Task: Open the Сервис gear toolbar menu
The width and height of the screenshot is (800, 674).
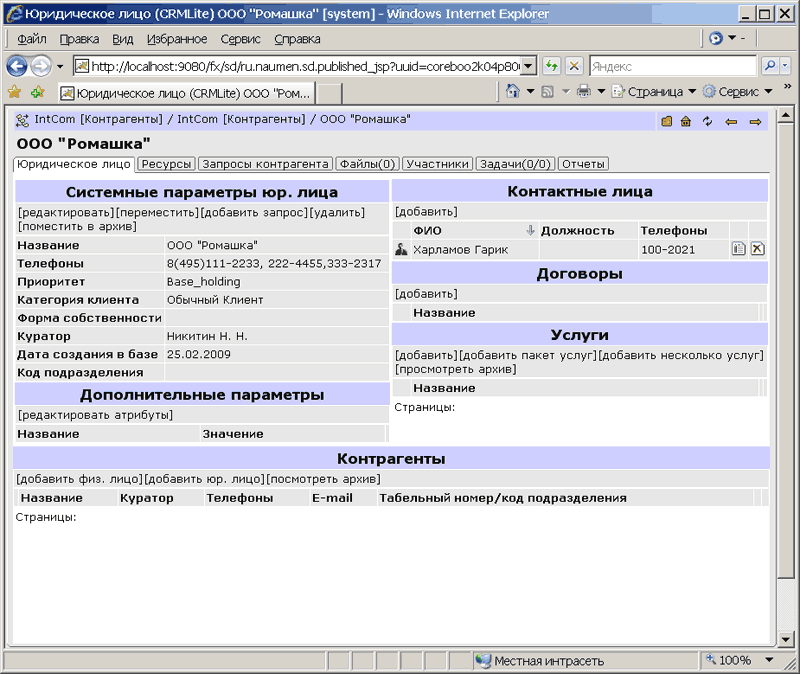Action: [737, 91]
